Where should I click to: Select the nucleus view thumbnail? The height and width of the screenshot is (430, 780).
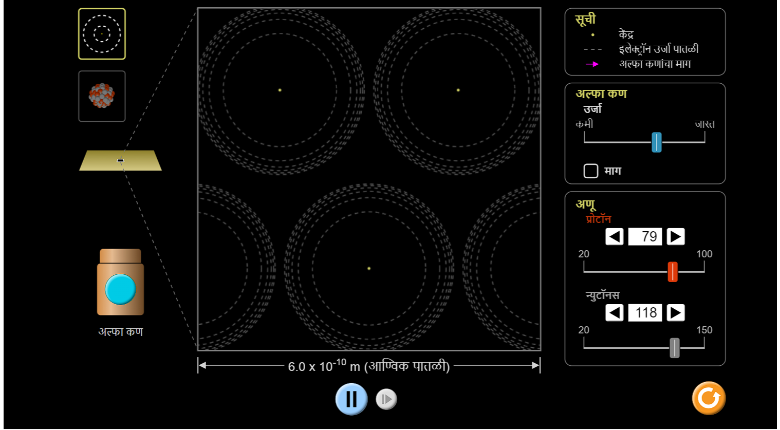click(x=102, y=96)
